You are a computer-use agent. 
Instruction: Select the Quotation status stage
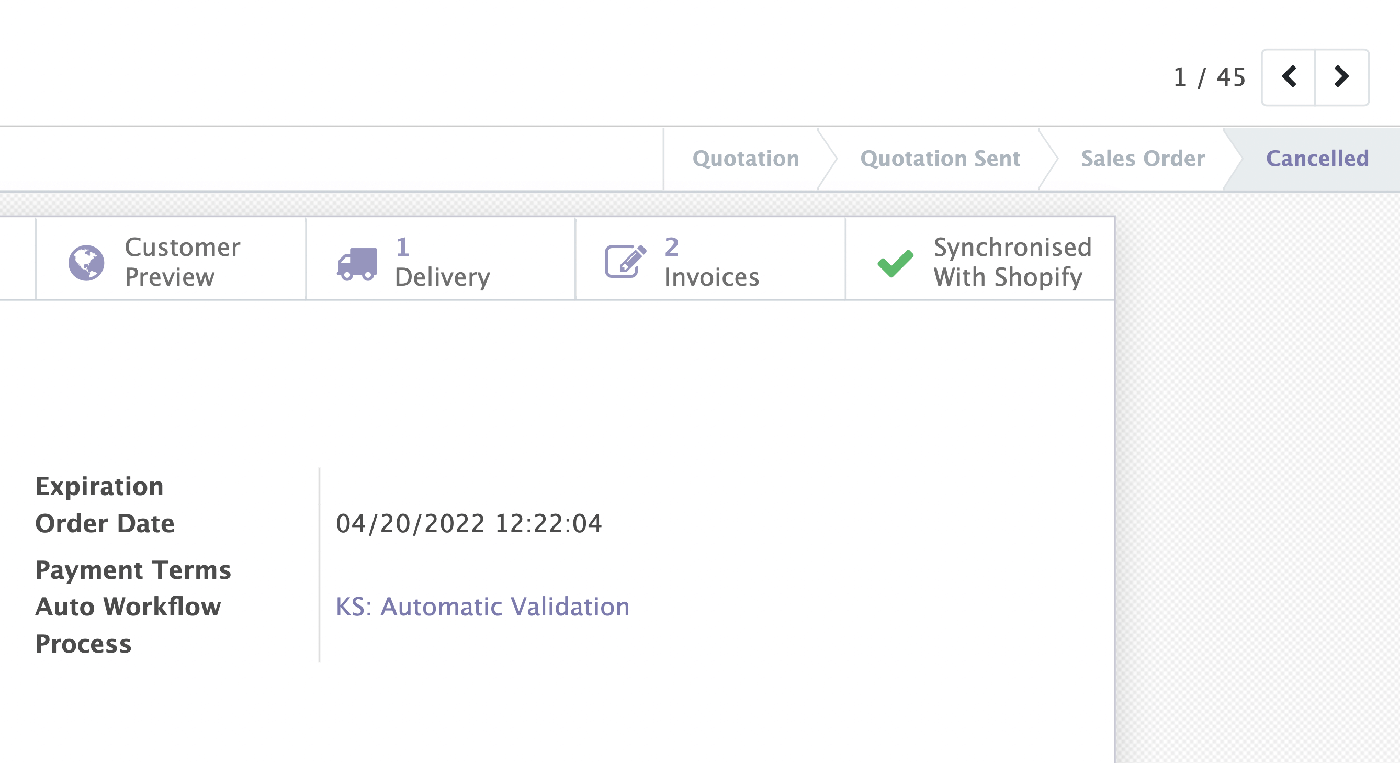coord(746,159)
